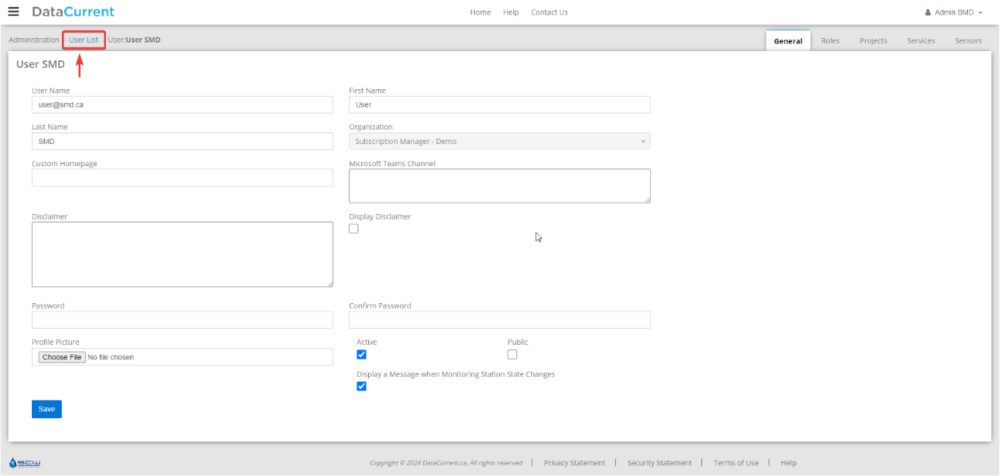Disable monitoring station state message checkbox
This screenshot has height=476, width=1000.
[362, 386]
